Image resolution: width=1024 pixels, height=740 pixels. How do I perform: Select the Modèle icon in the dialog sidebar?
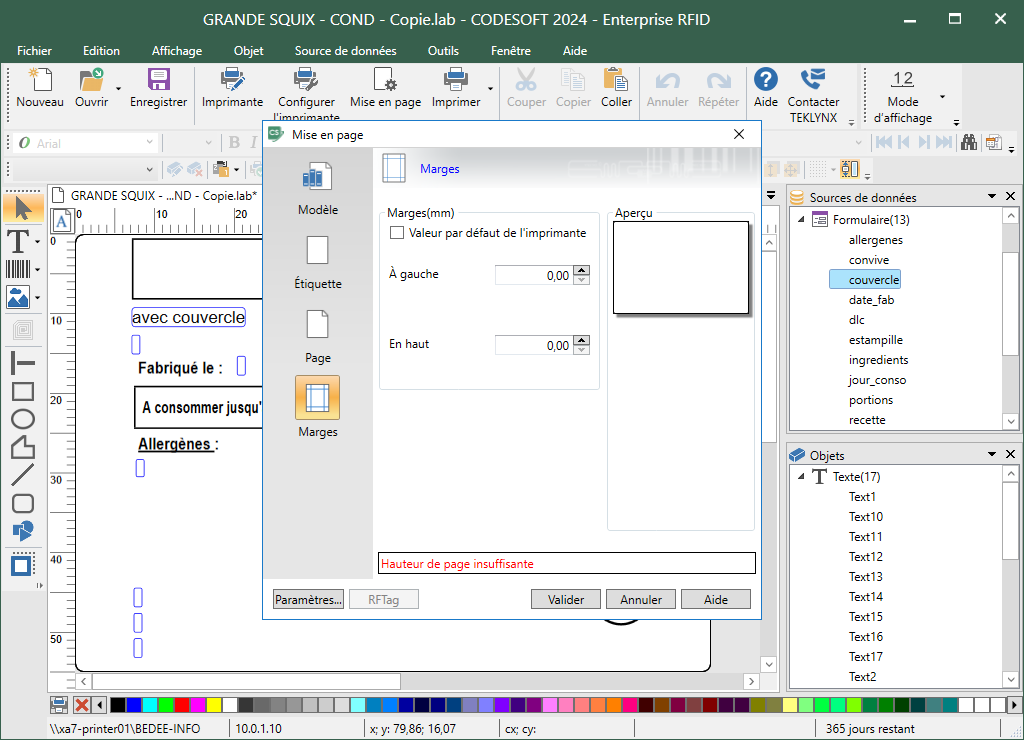[x=317, y=179]
